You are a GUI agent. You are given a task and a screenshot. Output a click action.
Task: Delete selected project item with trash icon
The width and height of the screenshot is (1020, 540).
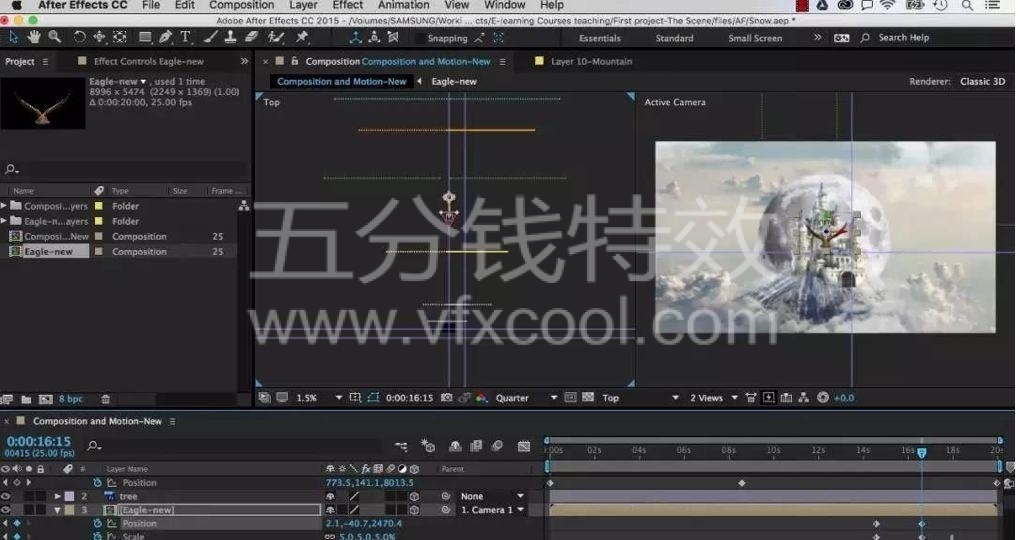(105, 399)
